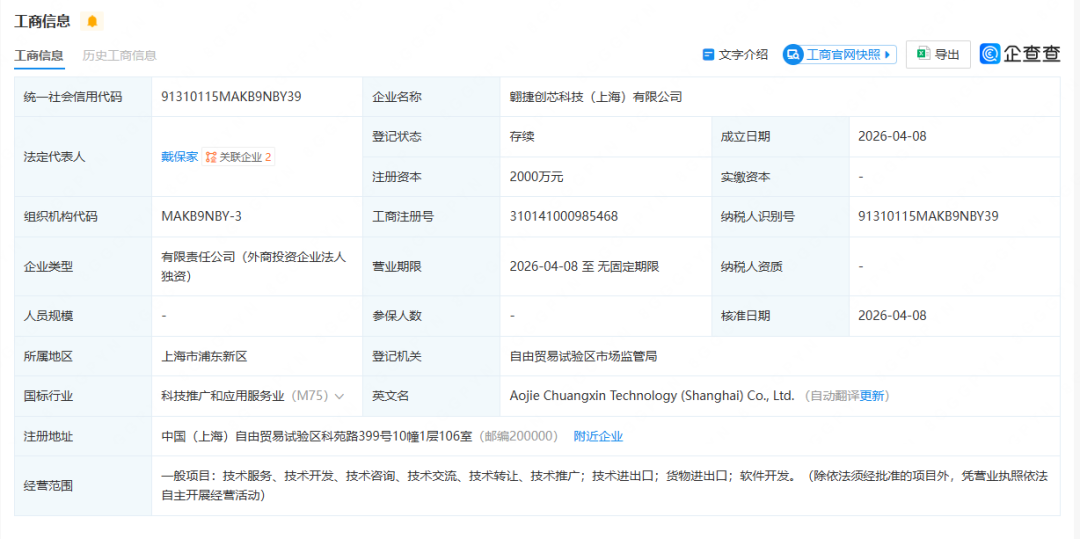This screenshot has height=539, width=1080.
Task: Expand the M75 industry classification chevron
Action: tap(340, 396)
